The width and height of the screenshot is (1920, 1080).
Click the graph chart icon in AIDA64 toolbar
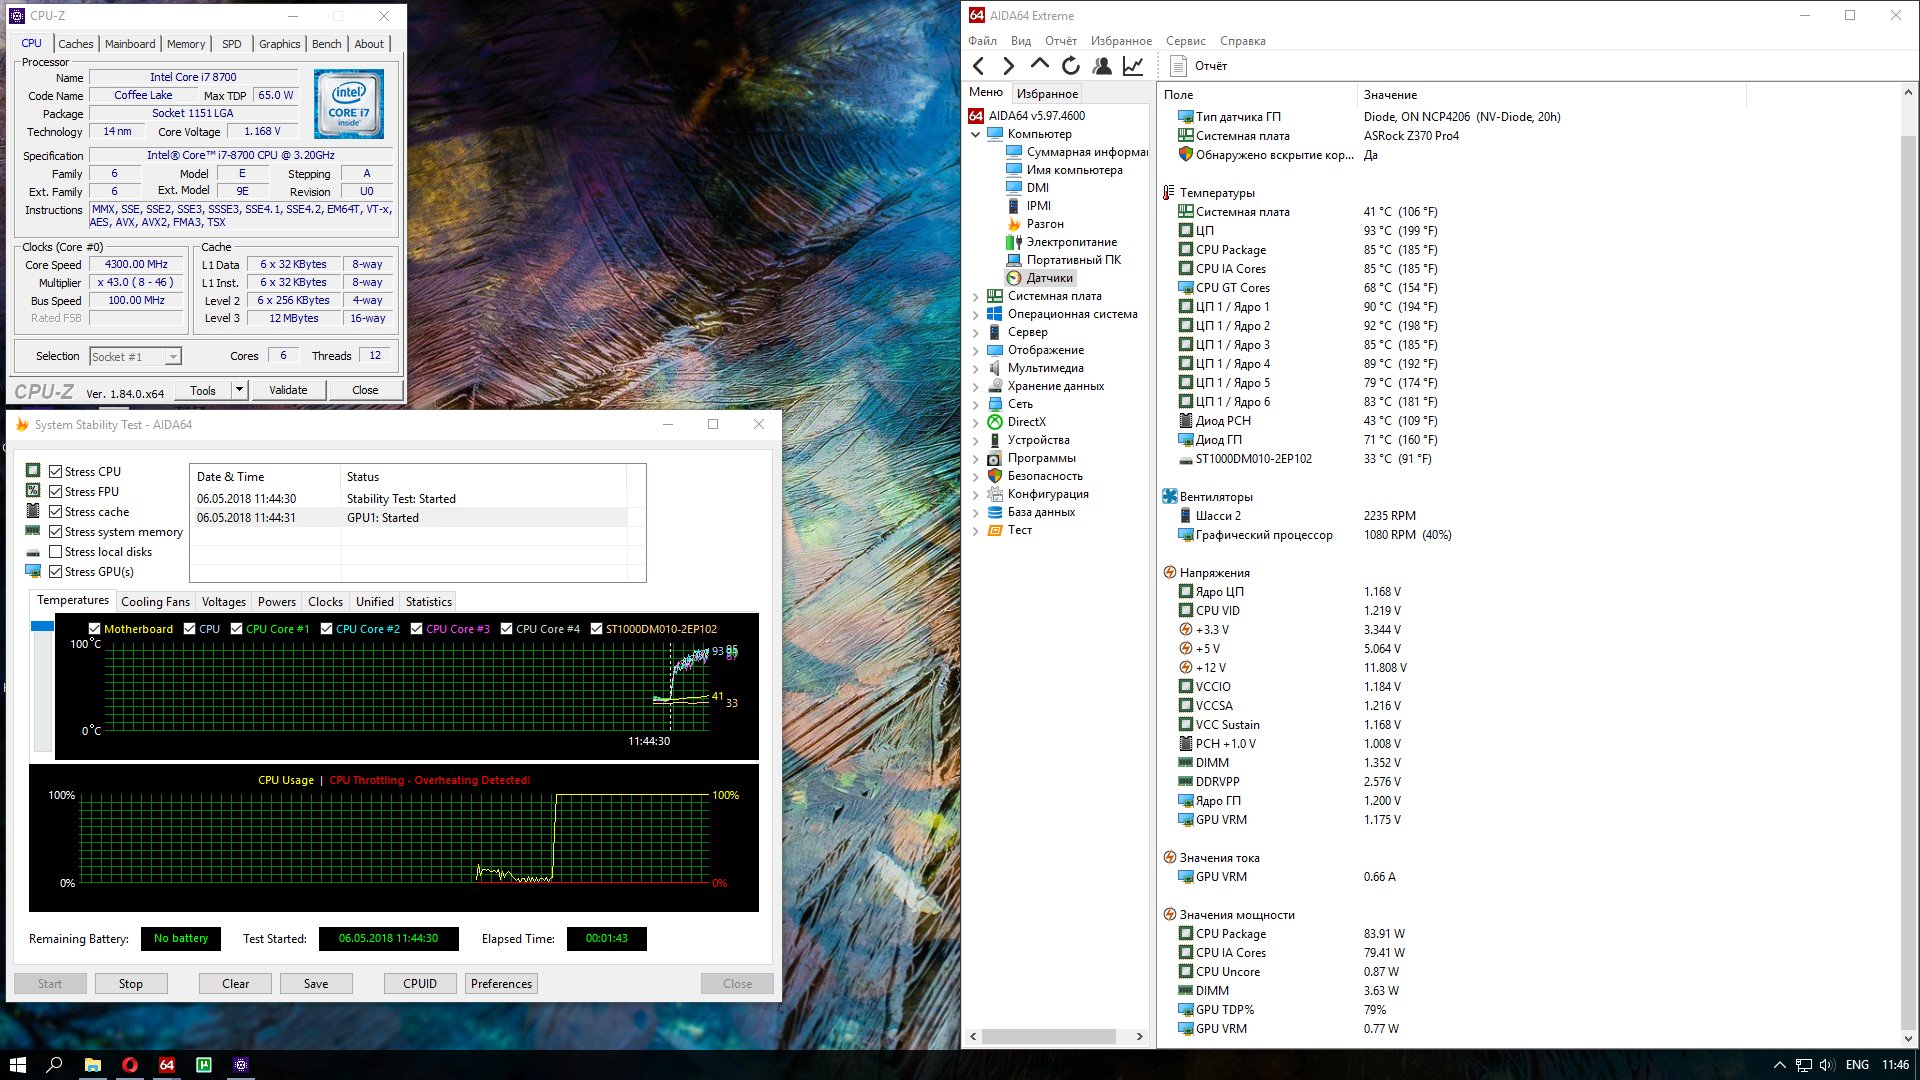point(1132,66)
